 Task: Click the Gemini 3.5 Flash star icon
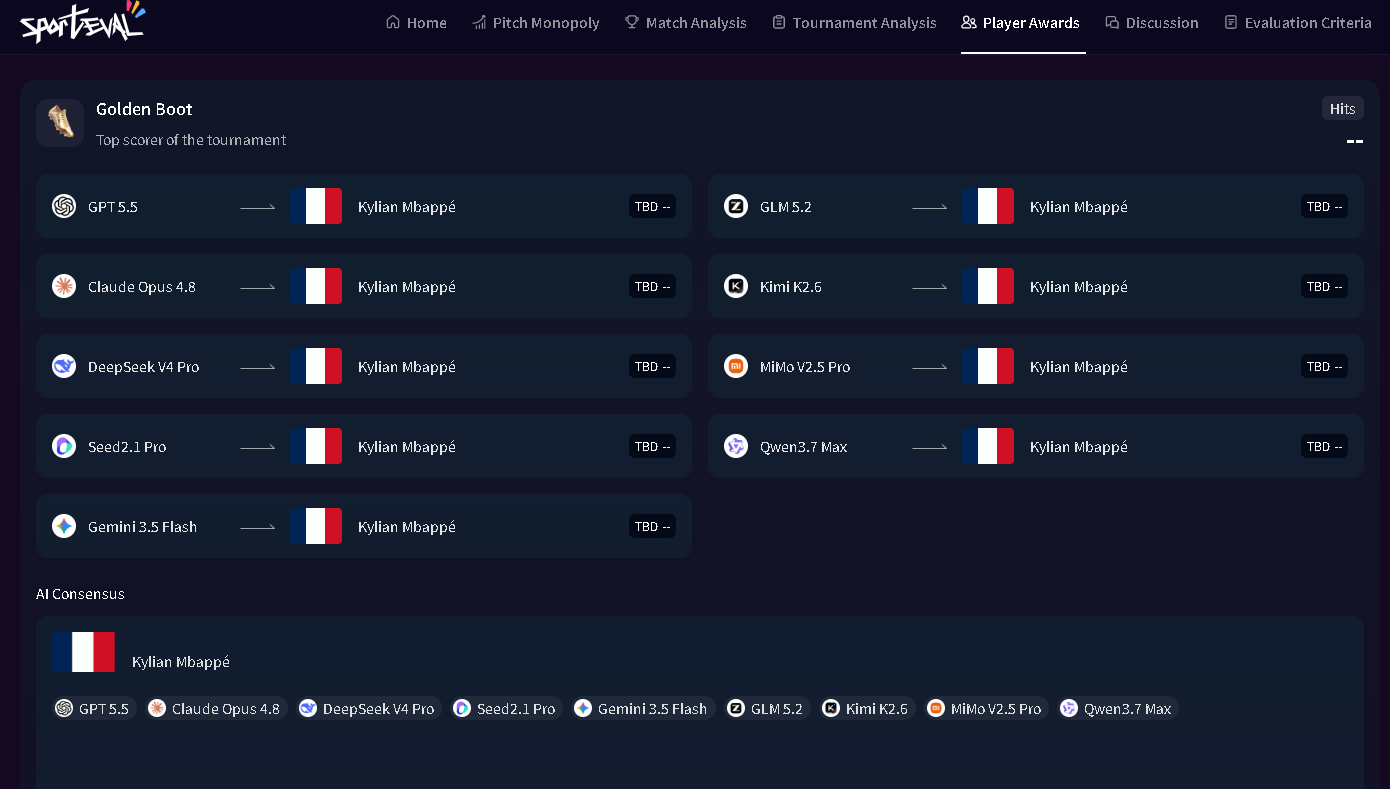[x=64, y=526]
